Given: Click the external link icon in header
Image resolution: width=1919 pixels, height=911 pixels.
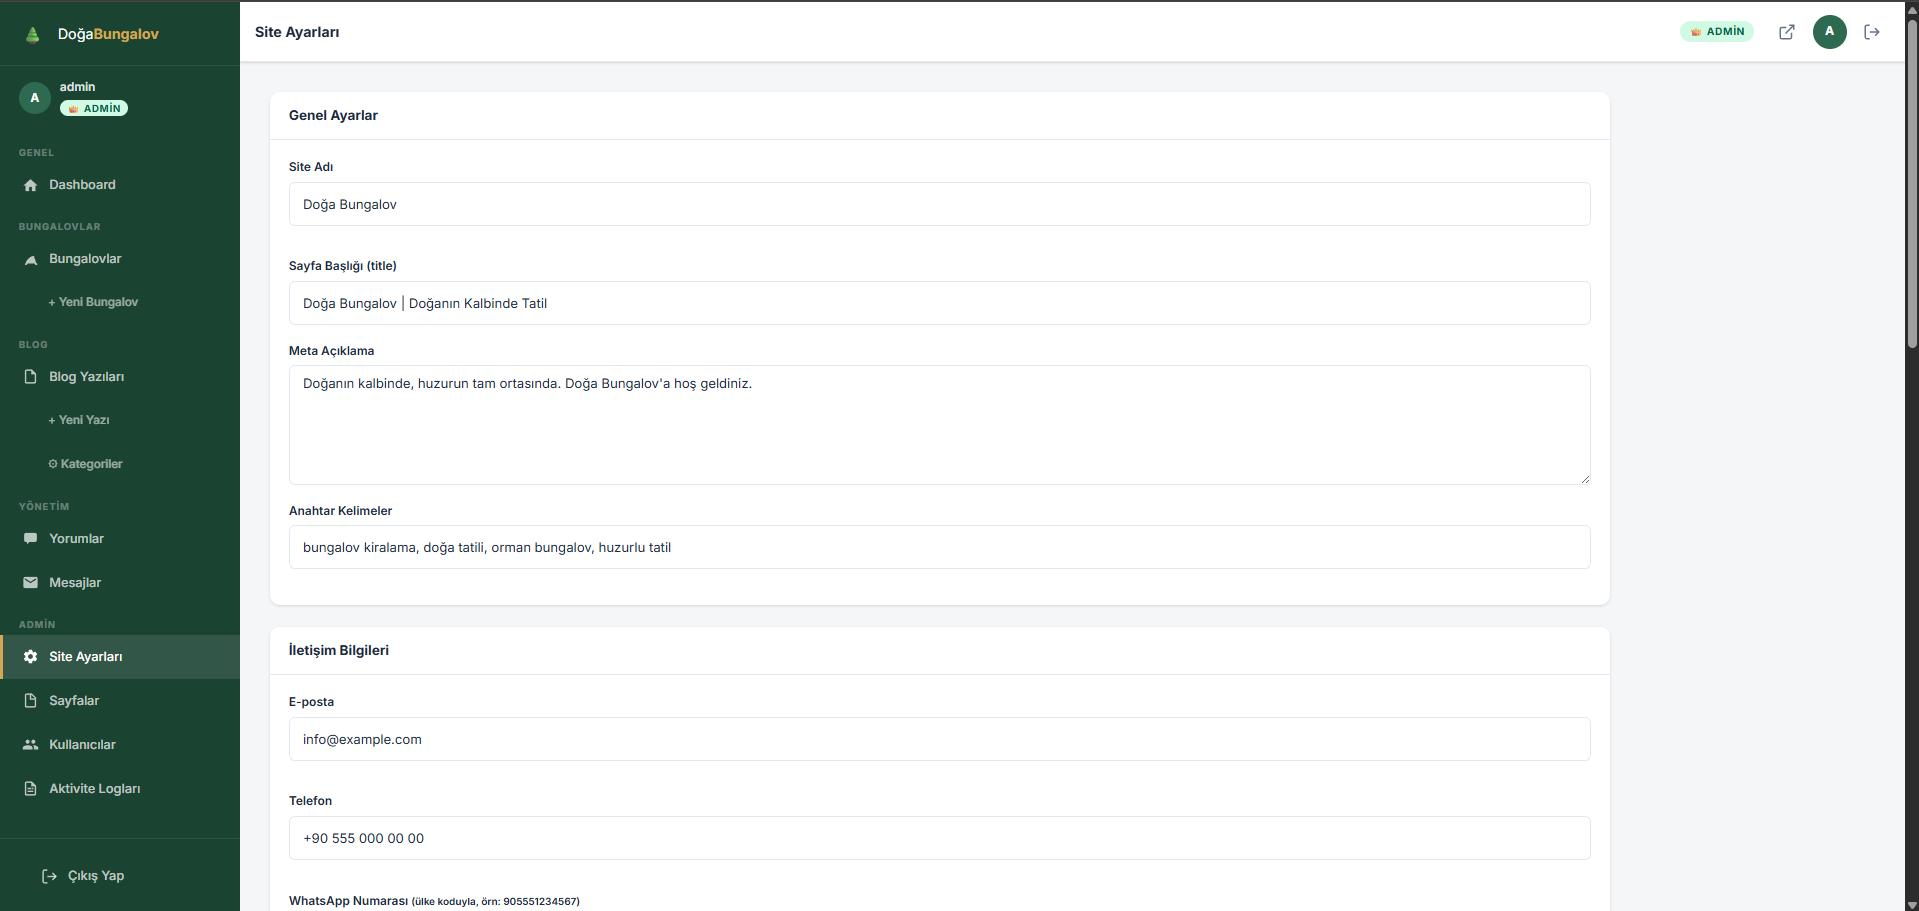Looking at the screenshot, I should point(1786,32).
